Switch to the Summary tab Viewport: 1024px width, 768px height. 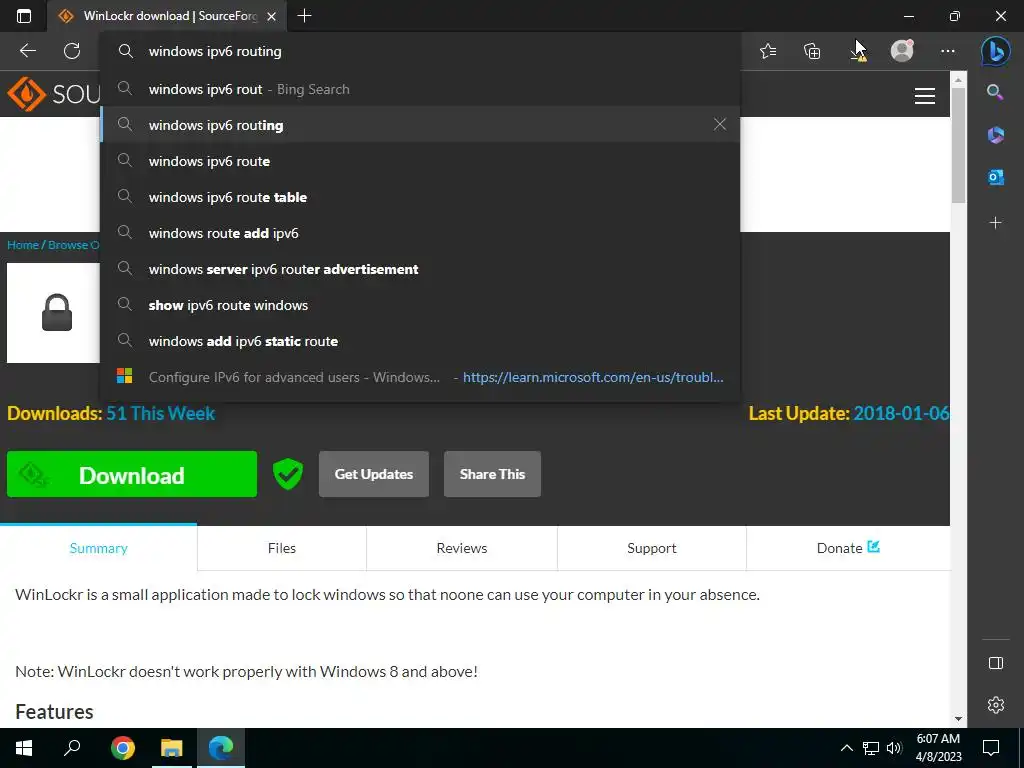tap(99, 548)
